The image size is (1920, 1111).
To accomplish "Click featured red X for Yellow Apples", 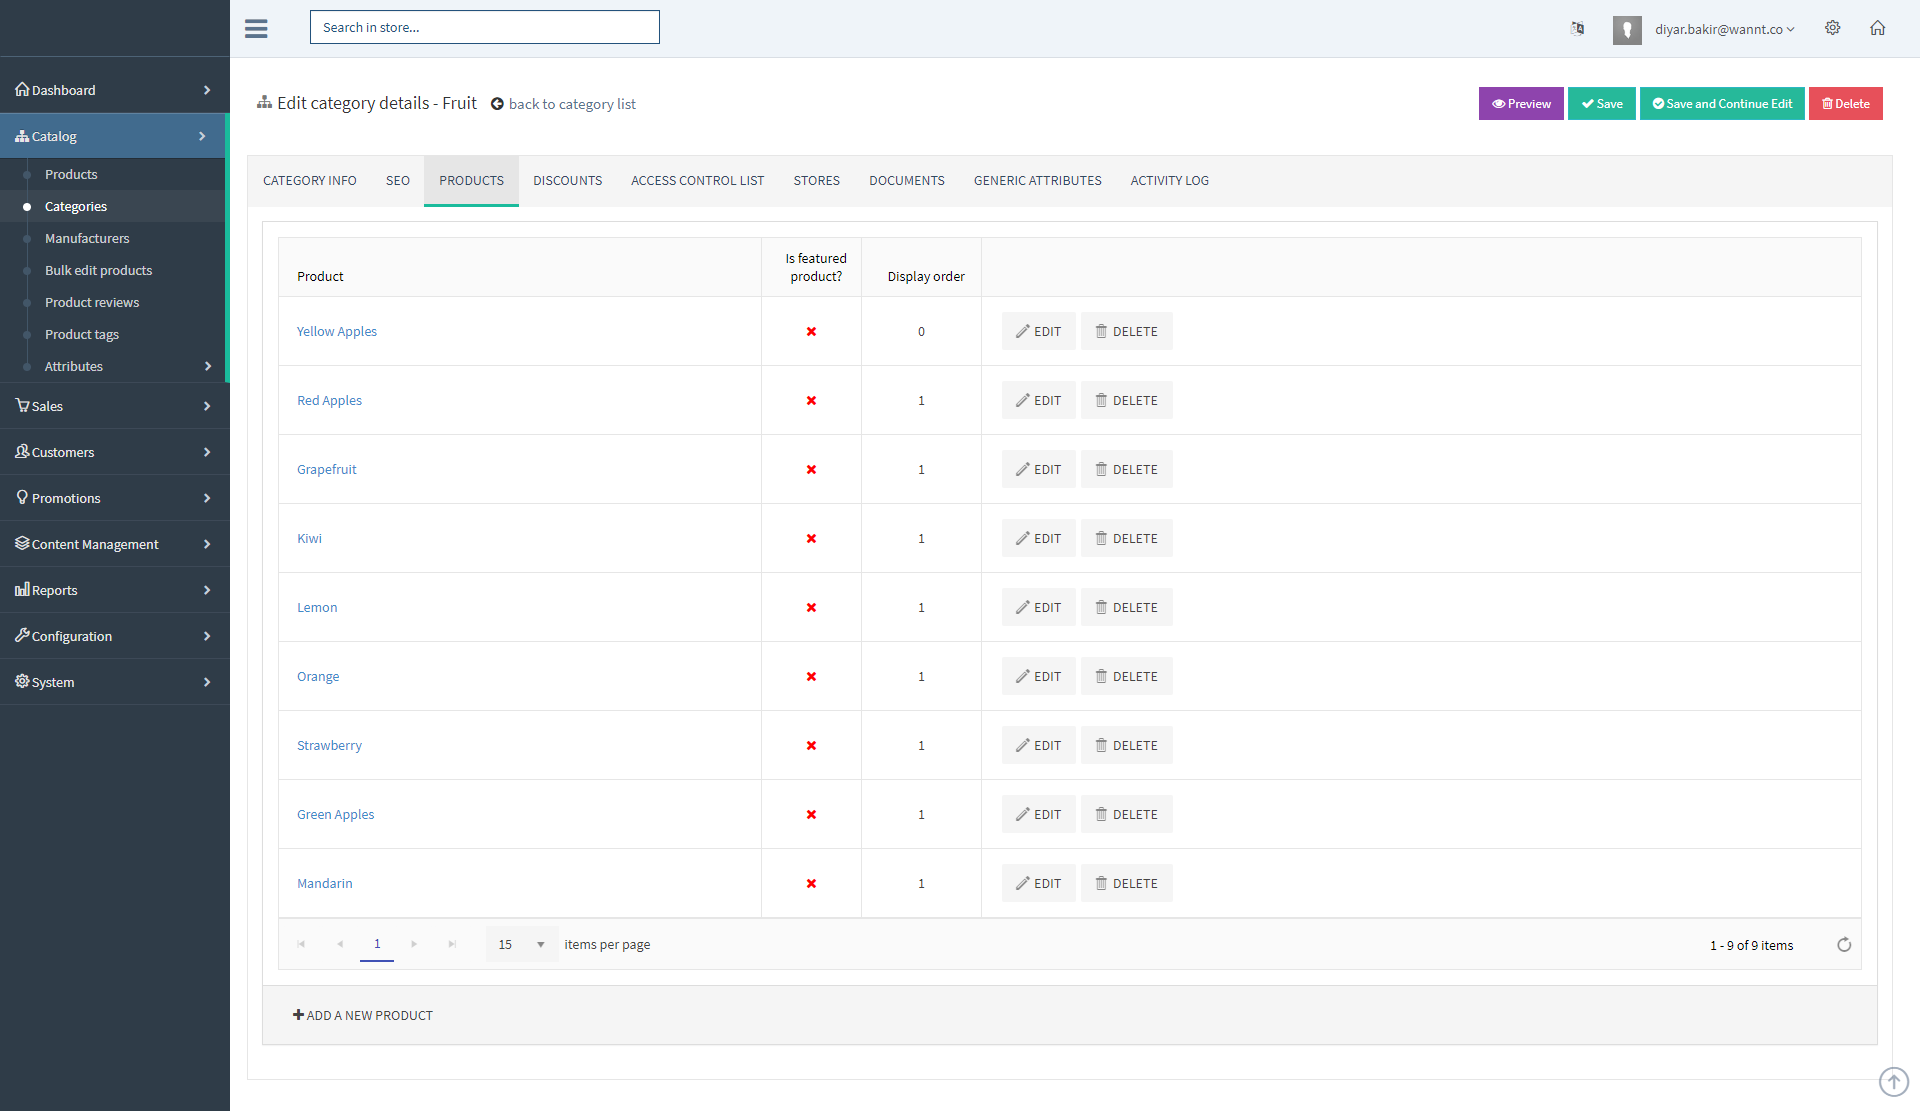I will [x=811, y=332].
